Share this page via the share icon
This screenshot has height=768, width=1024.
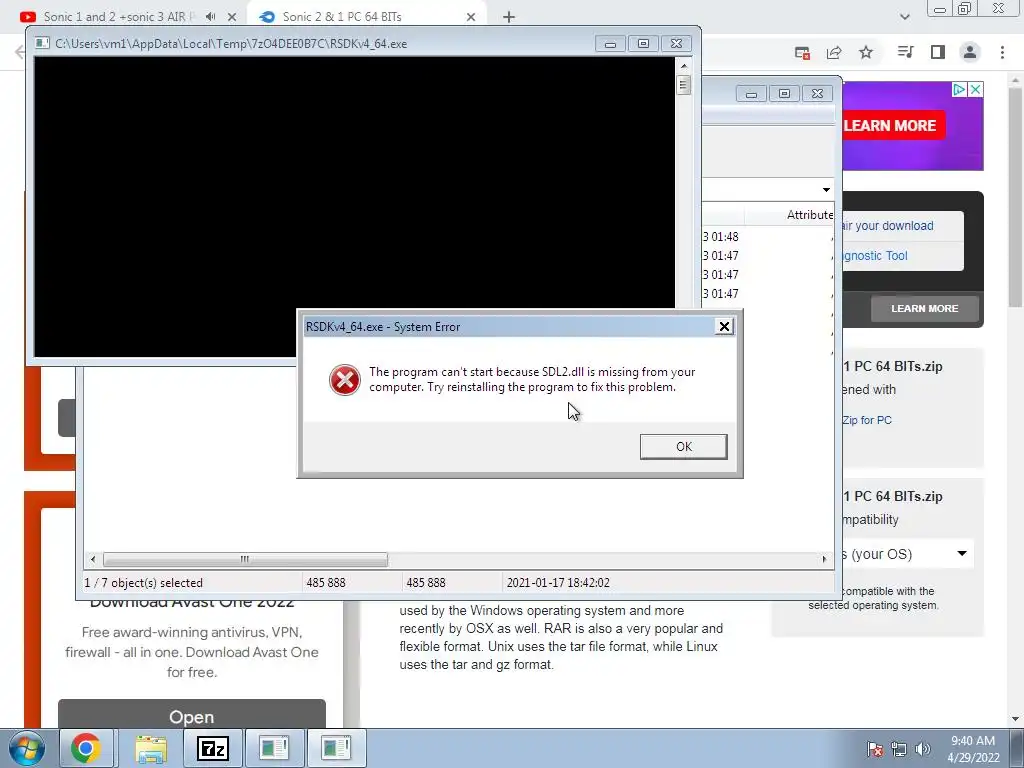pos(834,53)
